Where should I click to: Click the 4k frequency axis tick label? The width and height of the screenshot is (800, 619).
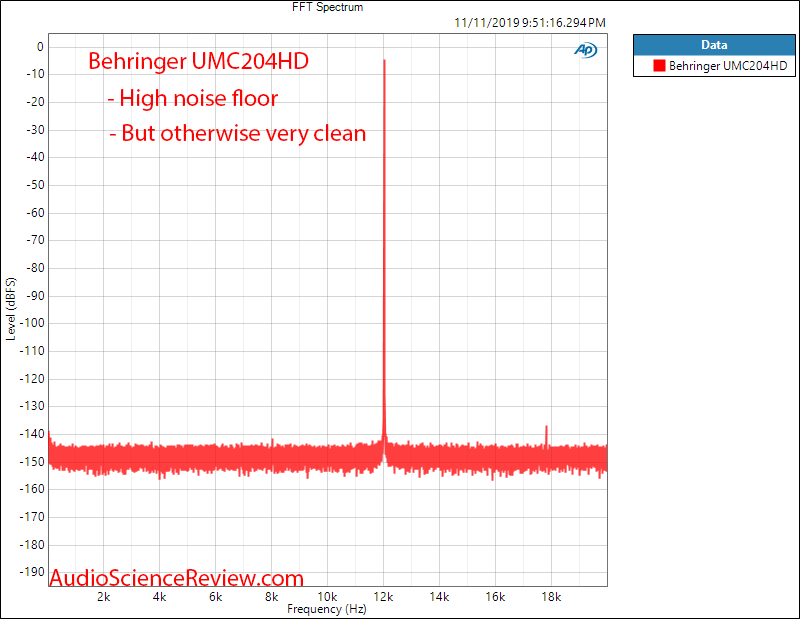coord(160,597)
